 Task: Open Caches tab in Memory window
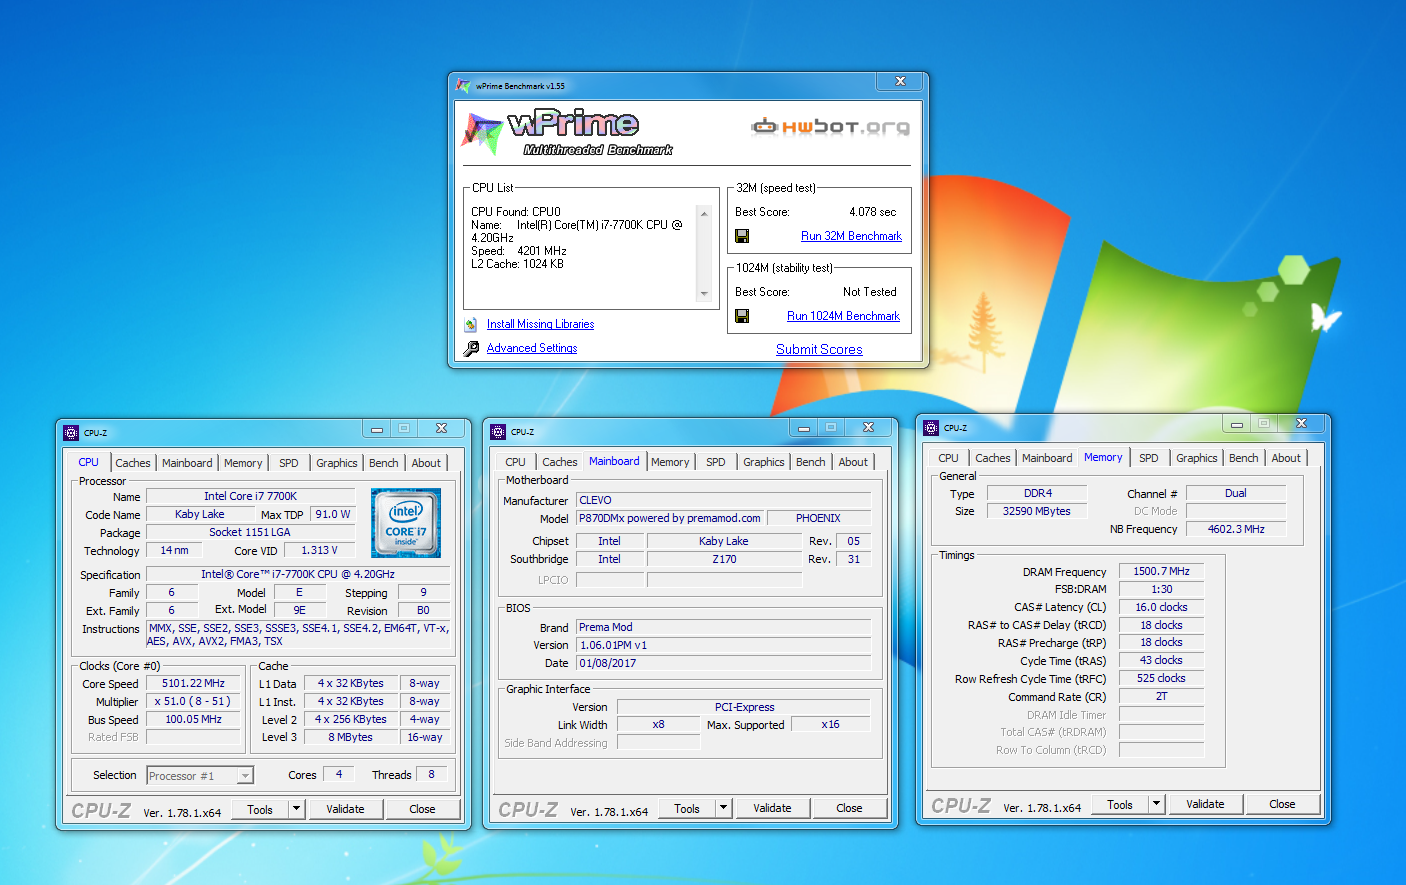[x=993, y=458]
